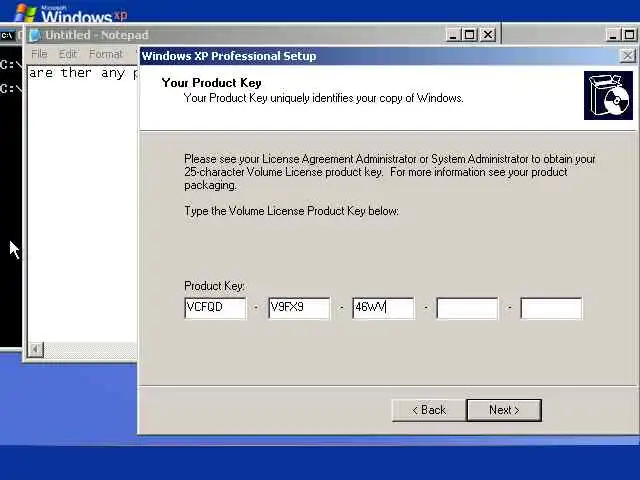
Task: Click the 'Your Product Key' heading
Action: click(211, 82)
